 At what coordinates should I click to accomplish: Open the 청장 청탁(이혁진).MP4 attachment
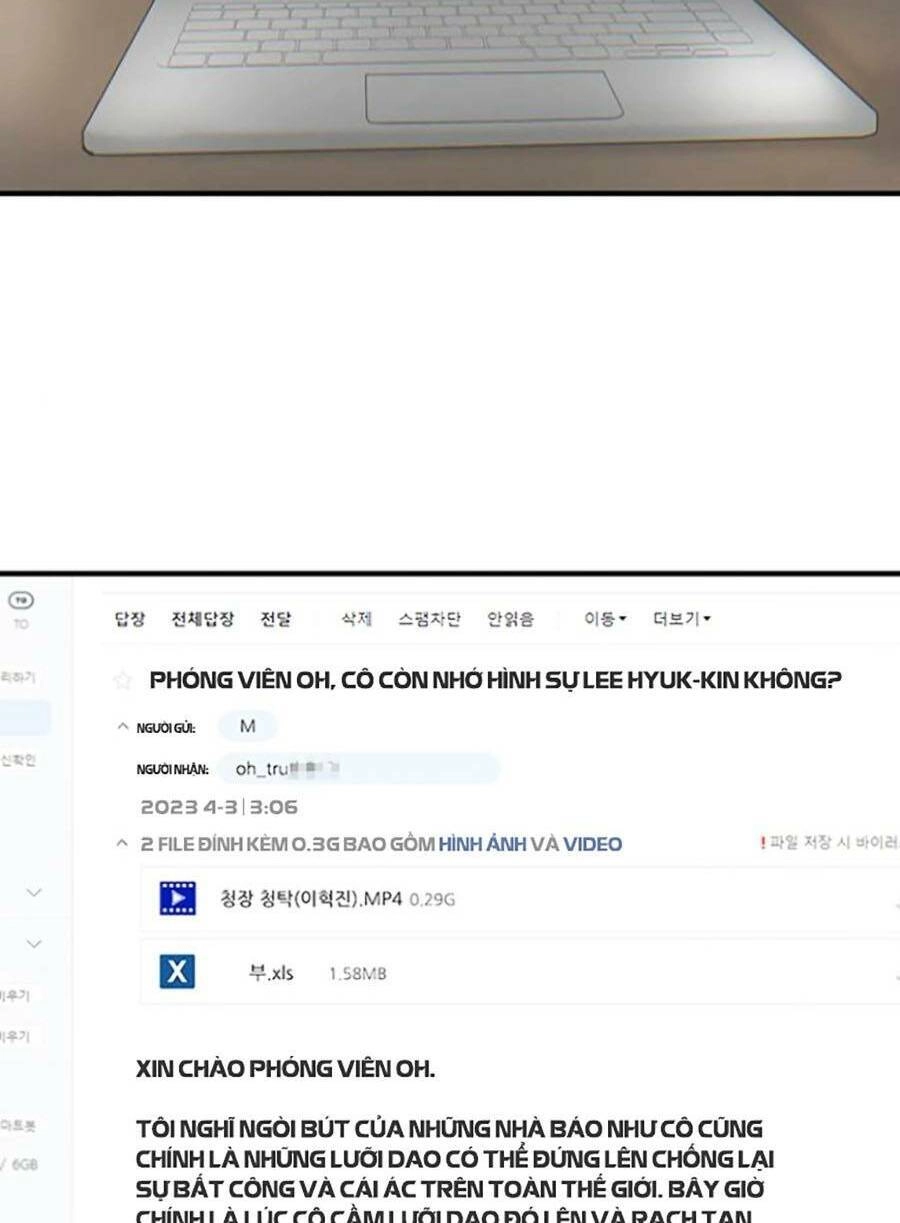(x=310, y=898)
